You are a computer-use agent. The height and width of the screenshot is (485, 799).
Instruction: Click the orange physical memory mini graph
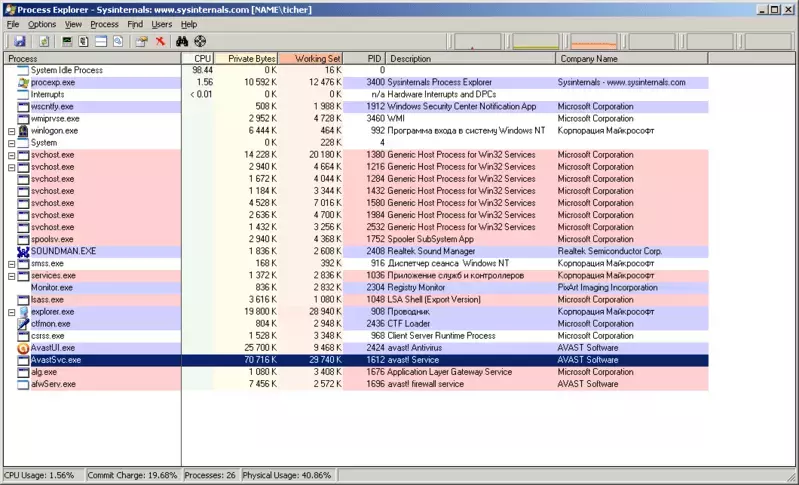pos(594,42)
